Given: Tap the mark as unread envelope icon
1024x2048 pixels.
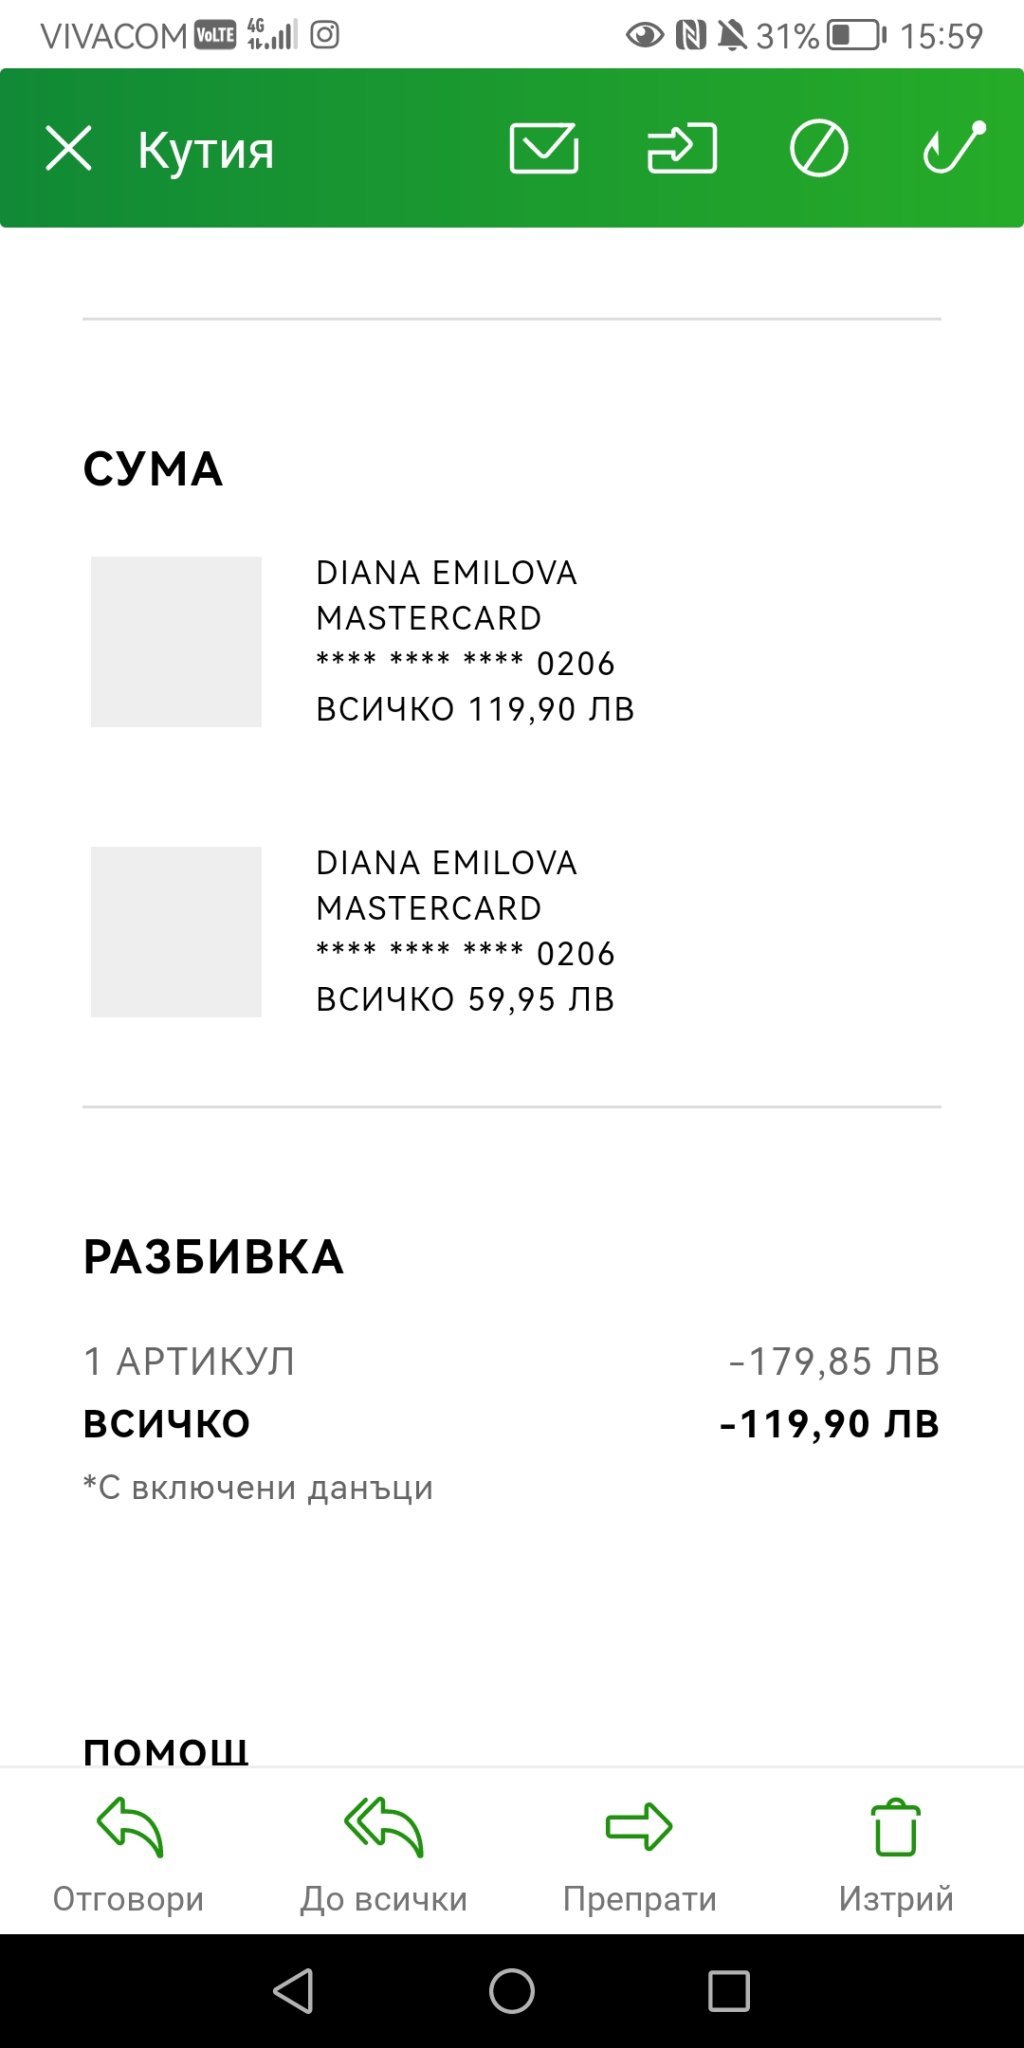Looking at the screenshot, I should (543, 149).
